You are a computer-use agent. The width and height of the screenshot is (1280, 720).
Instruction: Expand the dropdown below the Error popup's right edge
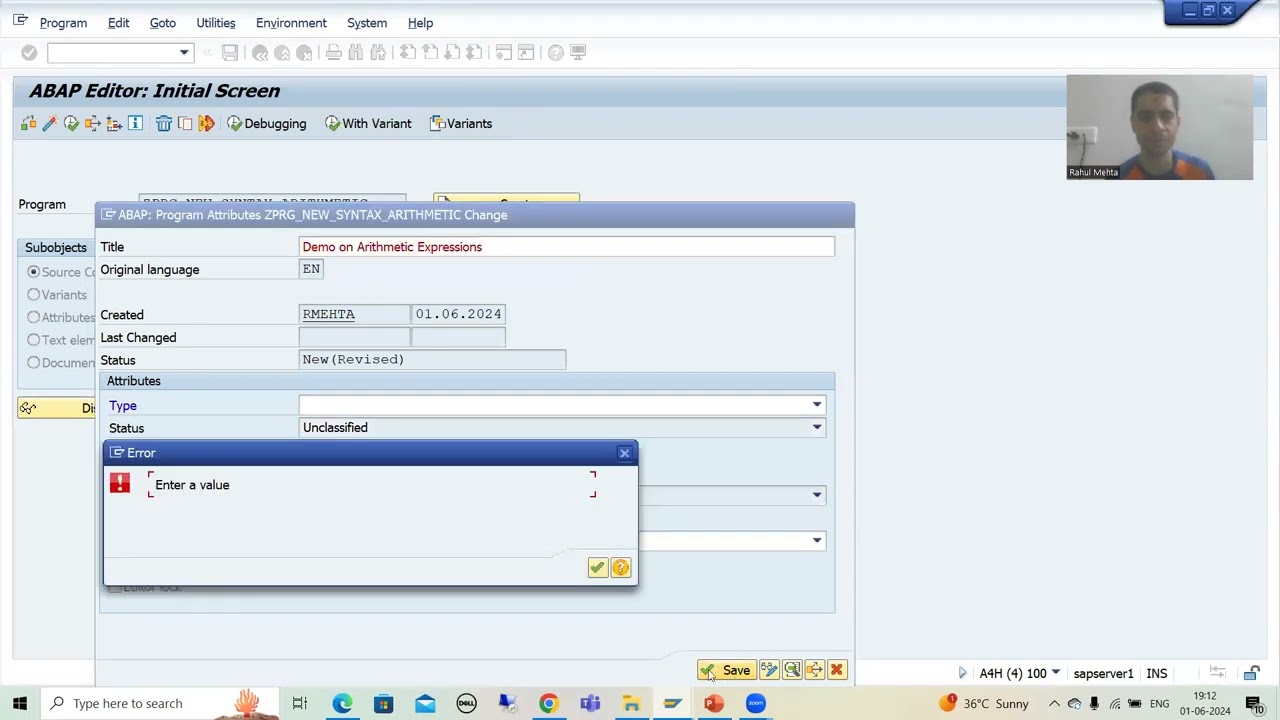tap(817, 495)
